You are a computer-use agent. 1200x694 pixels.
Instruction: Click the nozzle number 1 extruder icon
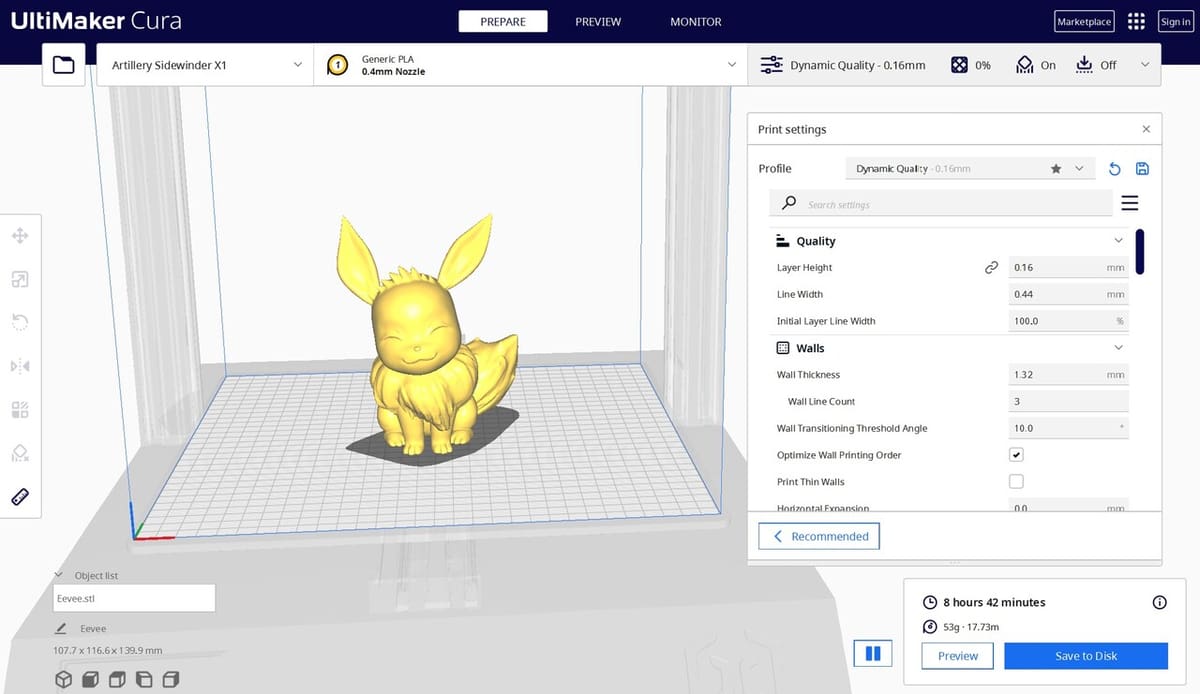[338, 65]
